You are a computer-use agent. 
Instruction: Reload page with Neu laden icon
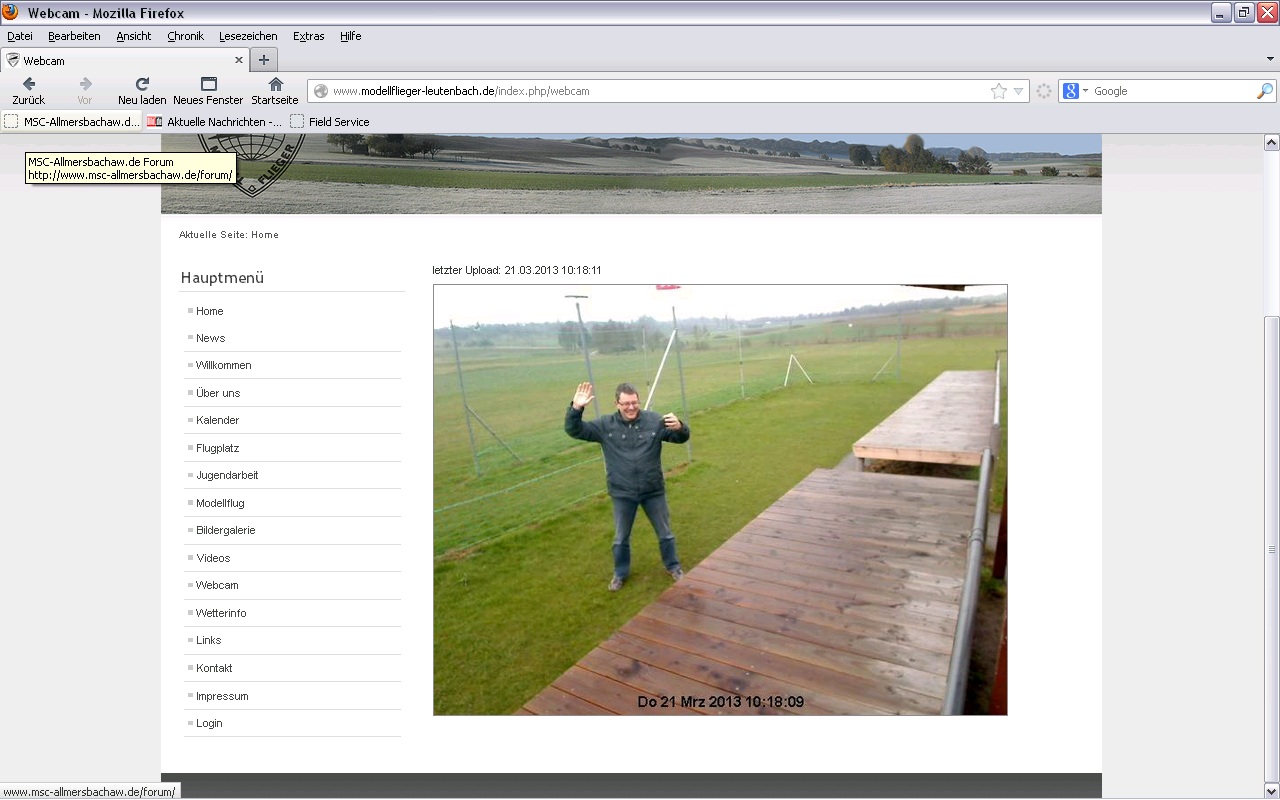pos(142,90)
